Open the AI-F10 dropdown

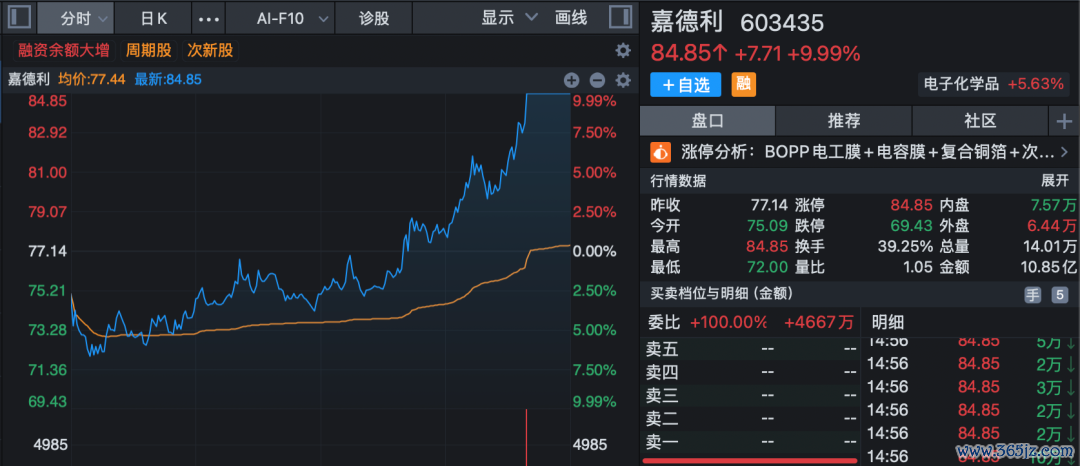pyautogui.click(x=280, y=18)
